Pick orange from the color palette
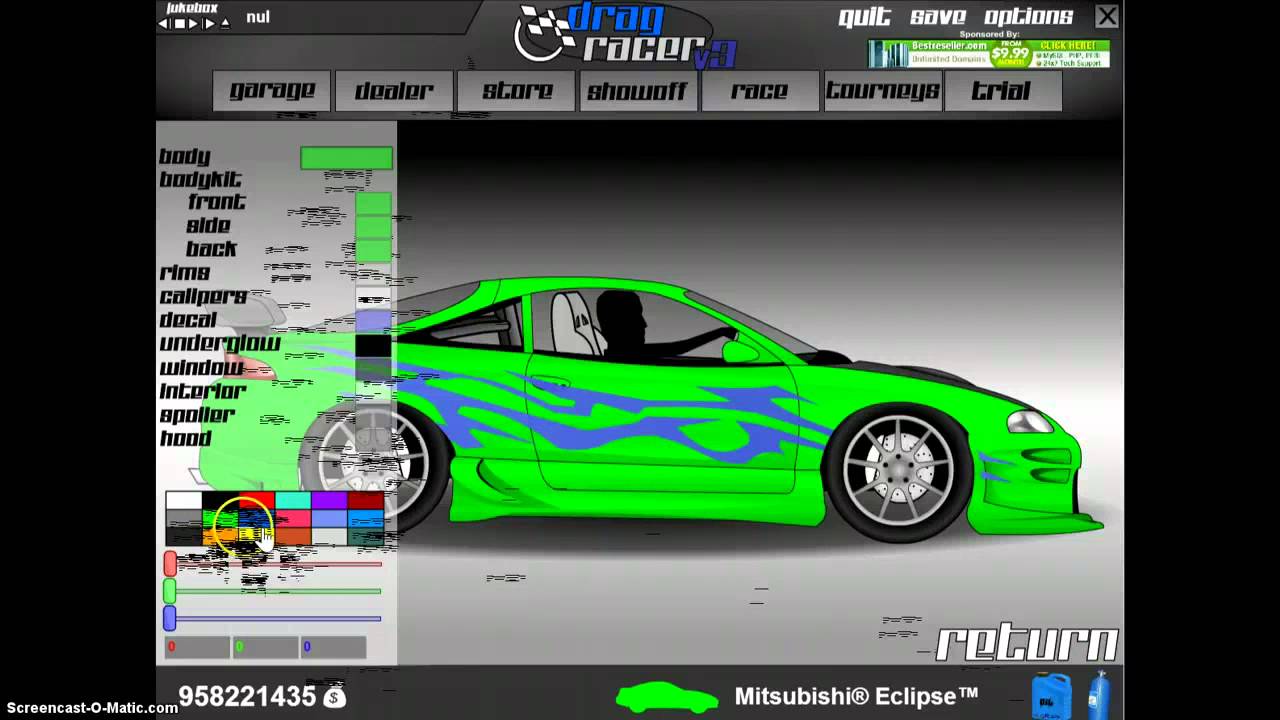 220,537
